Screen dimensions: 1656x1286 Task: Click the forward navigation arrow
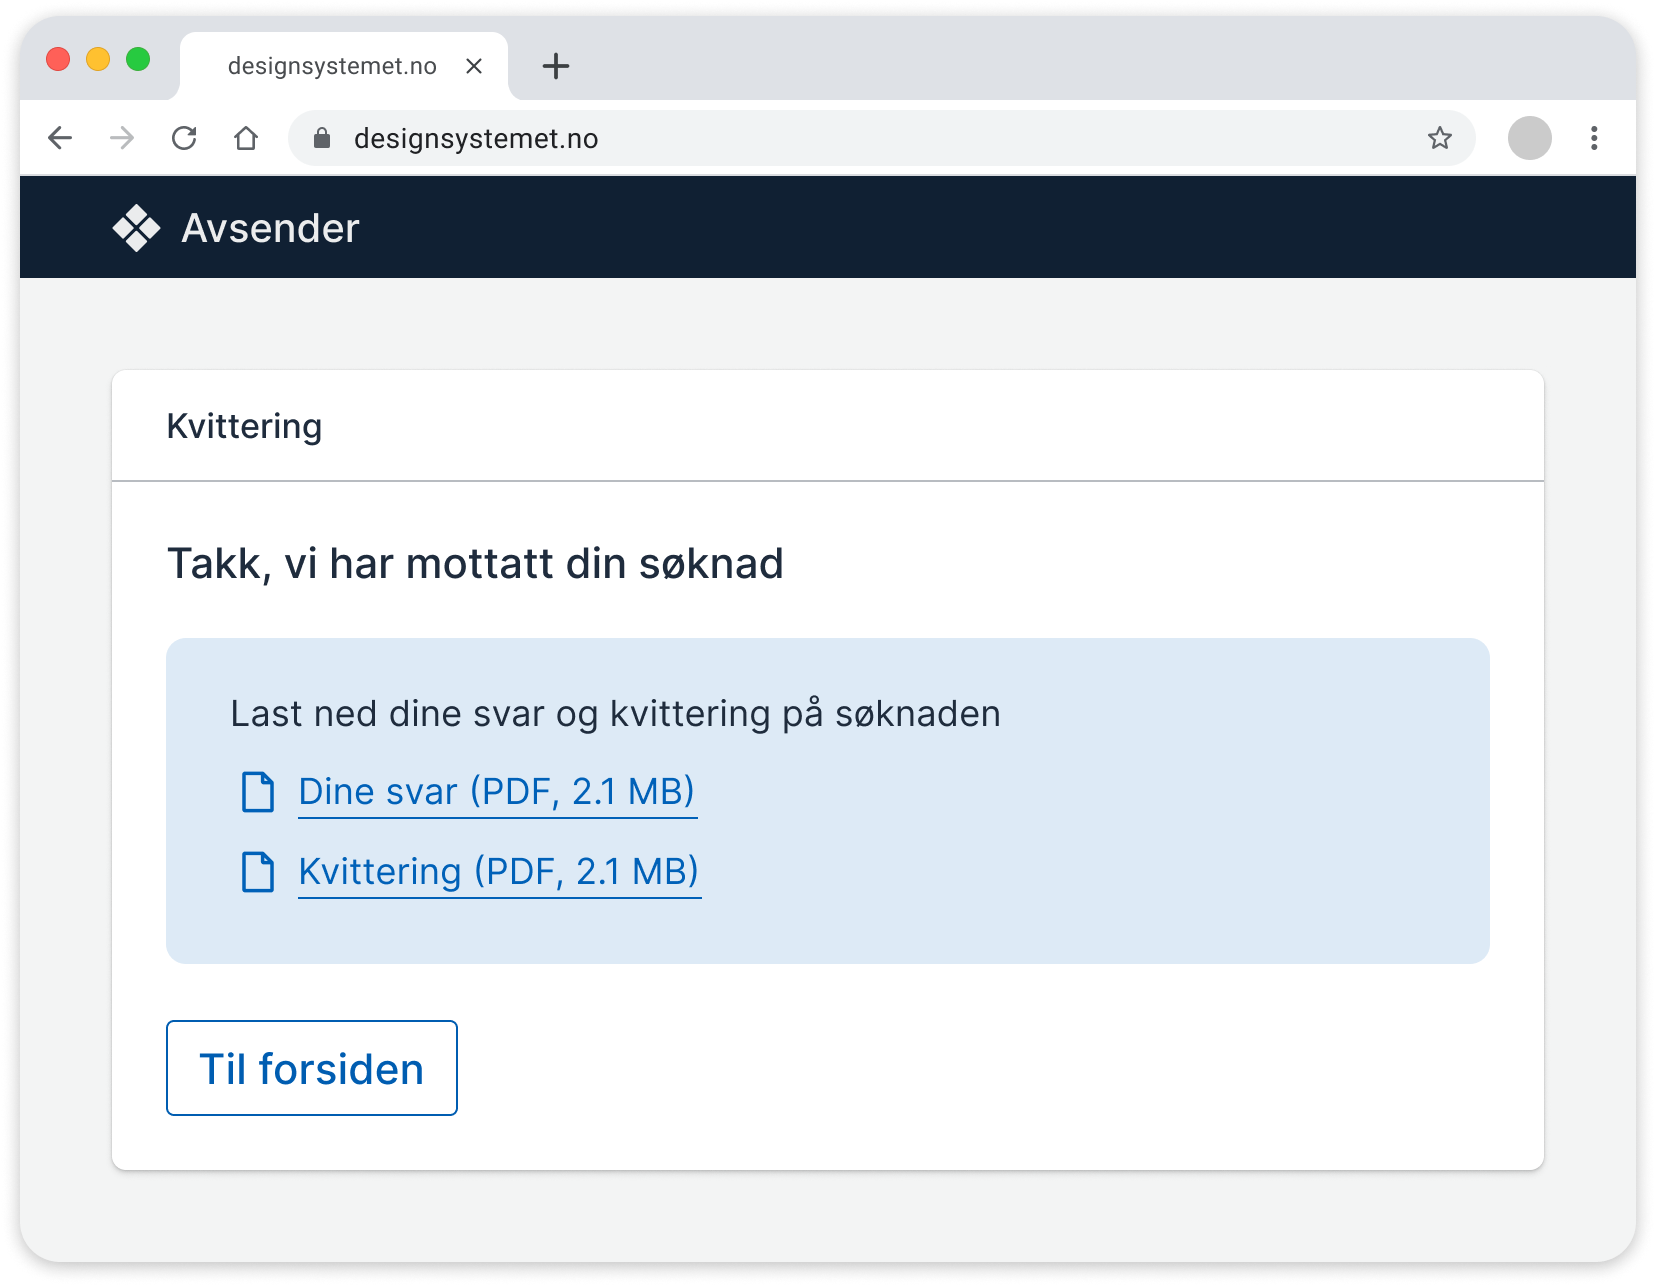122,138
